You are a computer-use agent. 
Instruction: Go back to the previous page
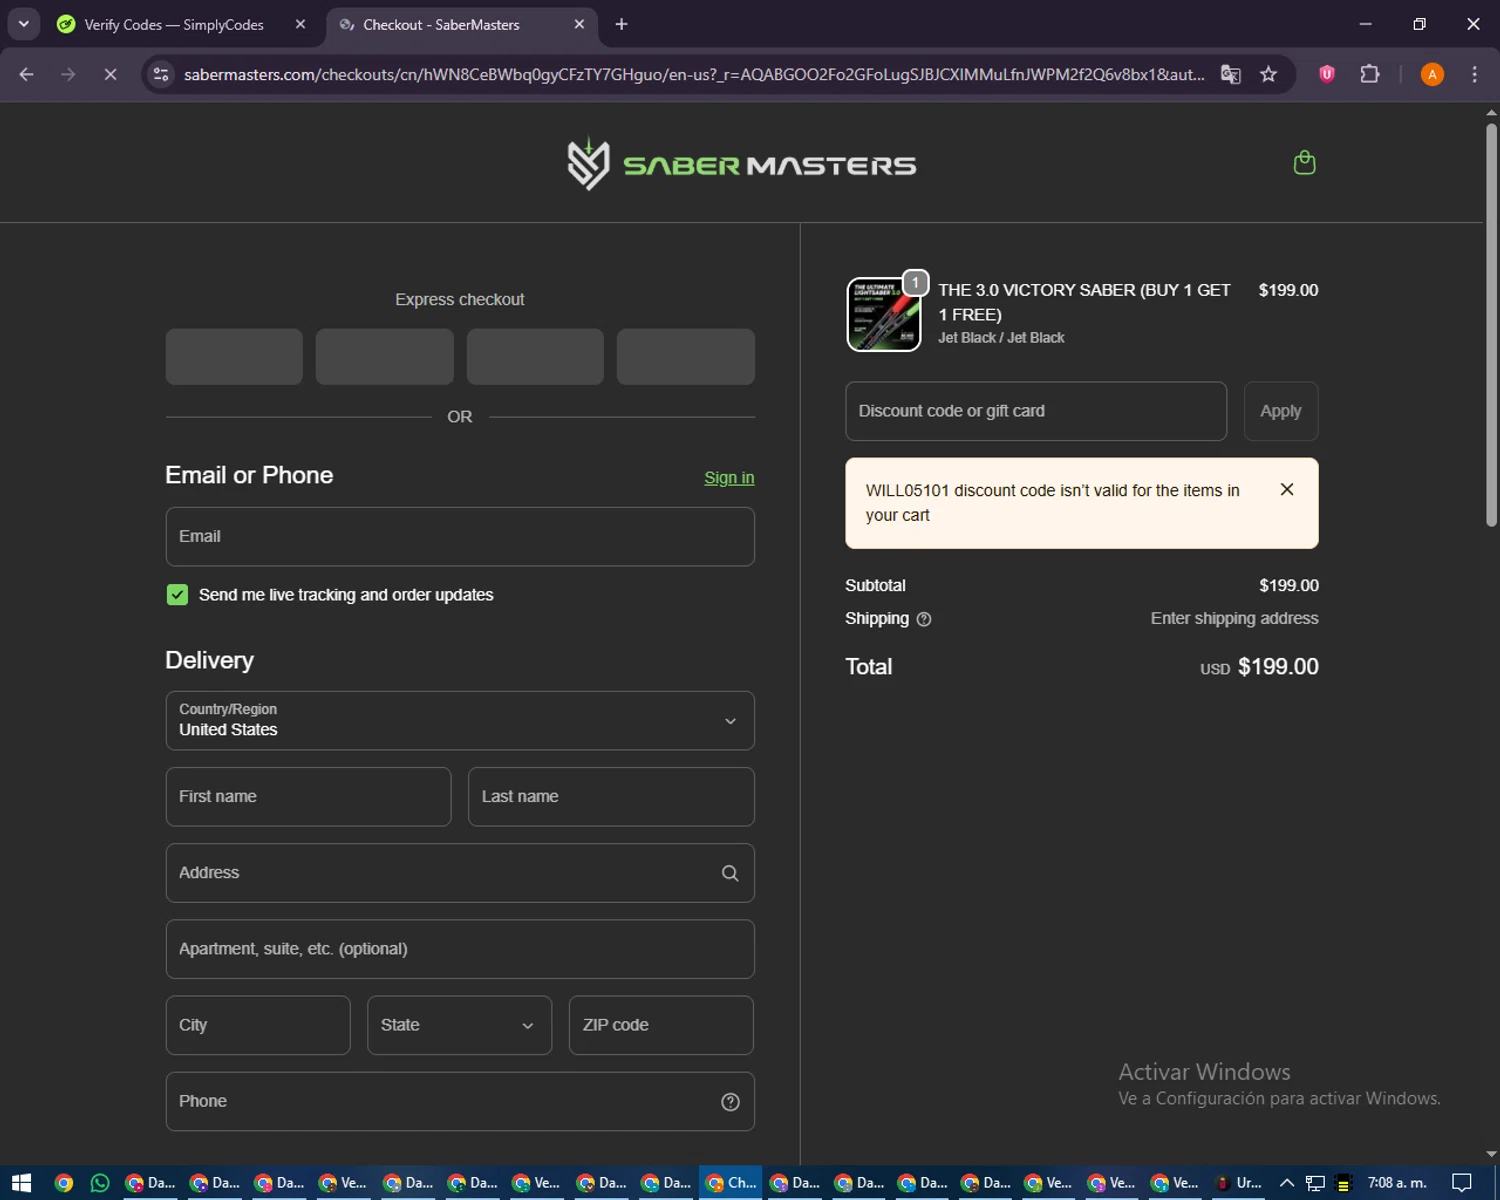tap(27, 74)
